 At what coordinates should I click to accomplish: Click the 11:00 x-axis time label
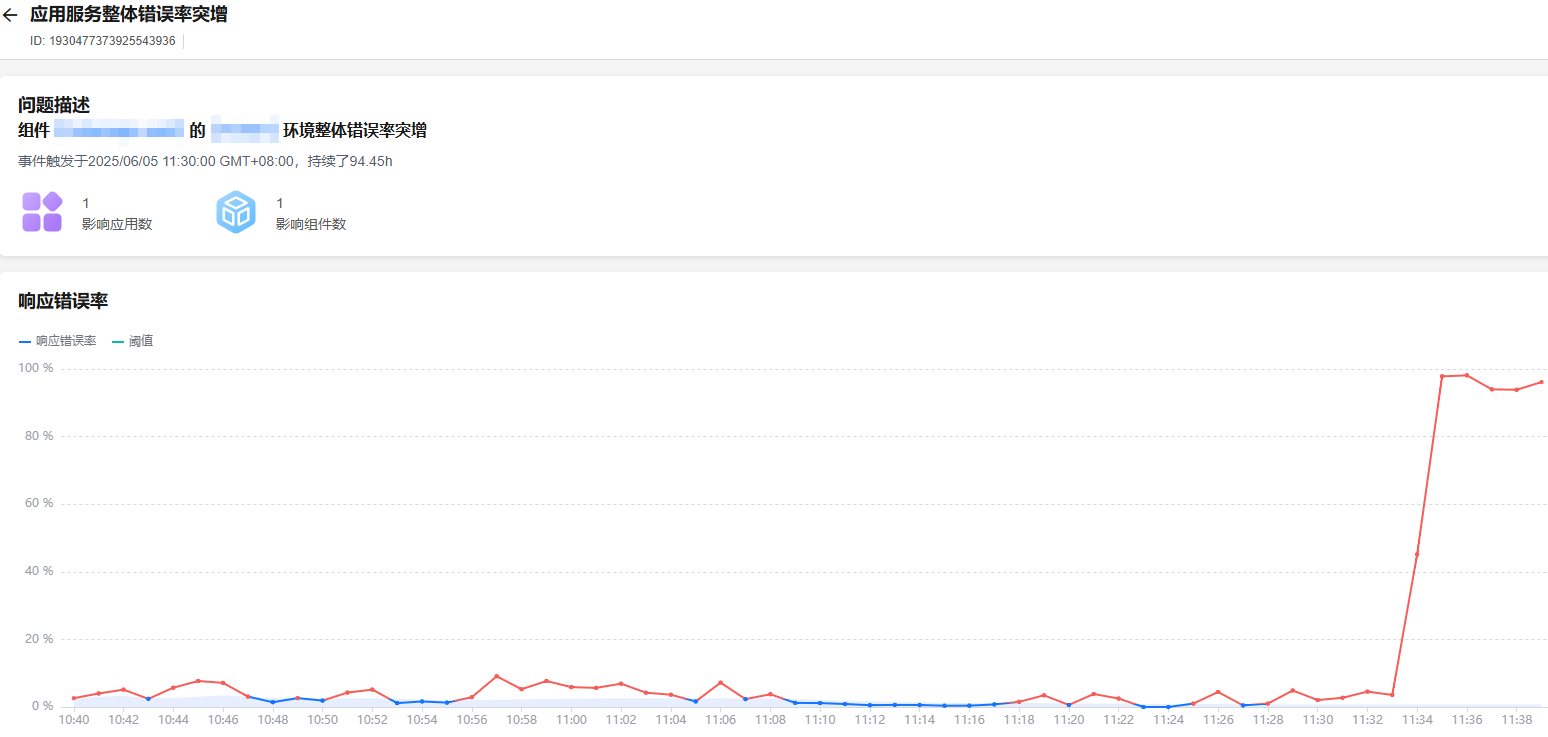click(x=571, y=720)
